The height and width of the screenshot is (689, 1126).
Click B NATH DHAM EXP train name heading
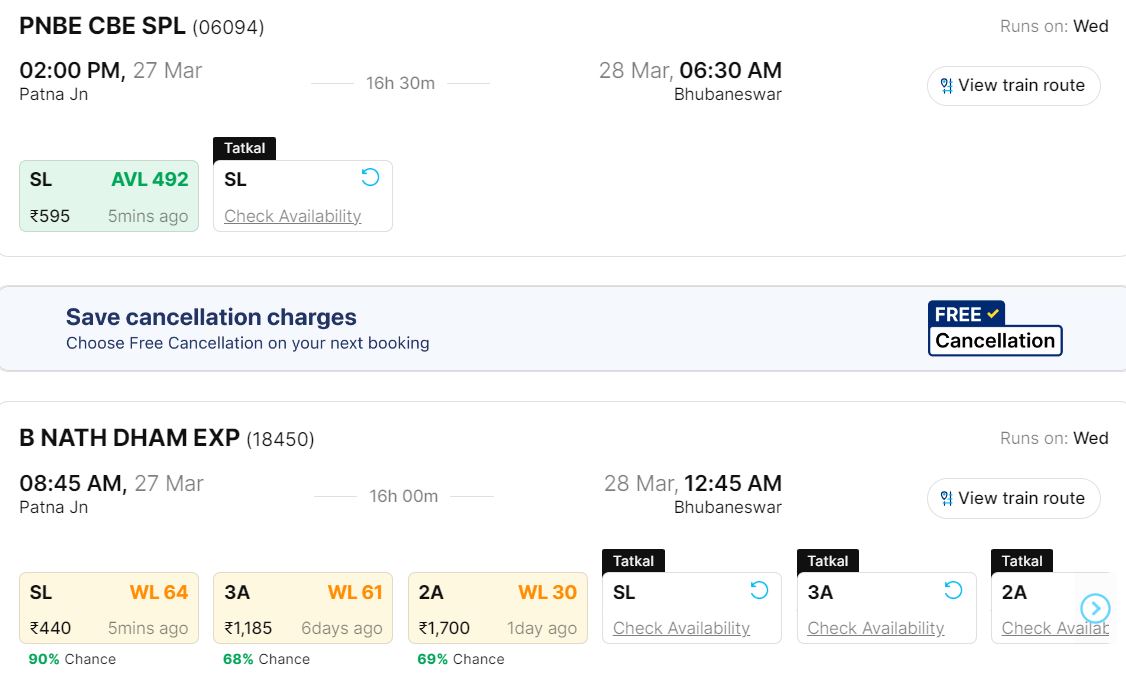pos(129,438)
